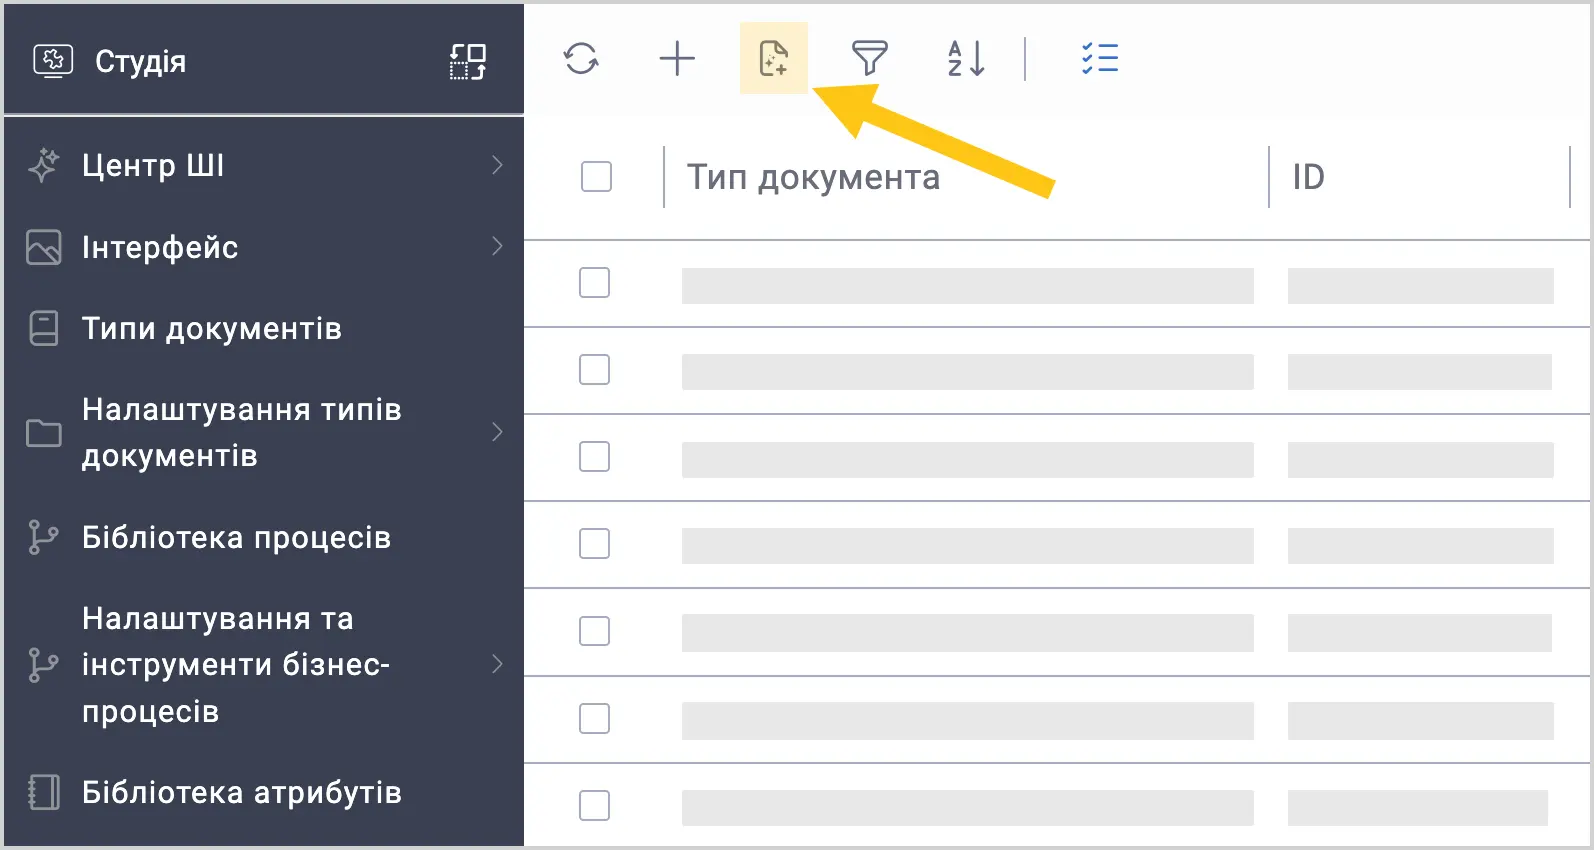
Task: Click the checklist selection icon
Action: (x=1100, y=58)
